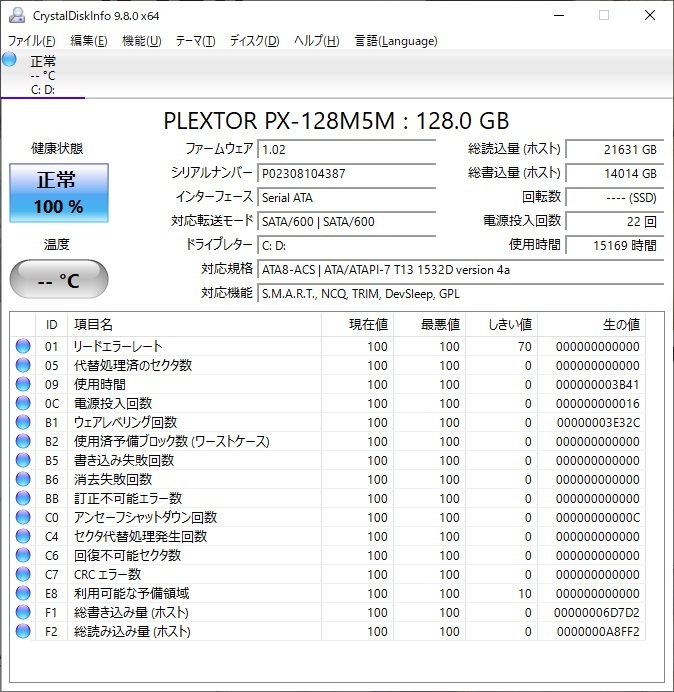Click status orb for B1 ウェアレベリング回数
The width and height of the screenshot is (674, 692).
(x=23, y=422)
